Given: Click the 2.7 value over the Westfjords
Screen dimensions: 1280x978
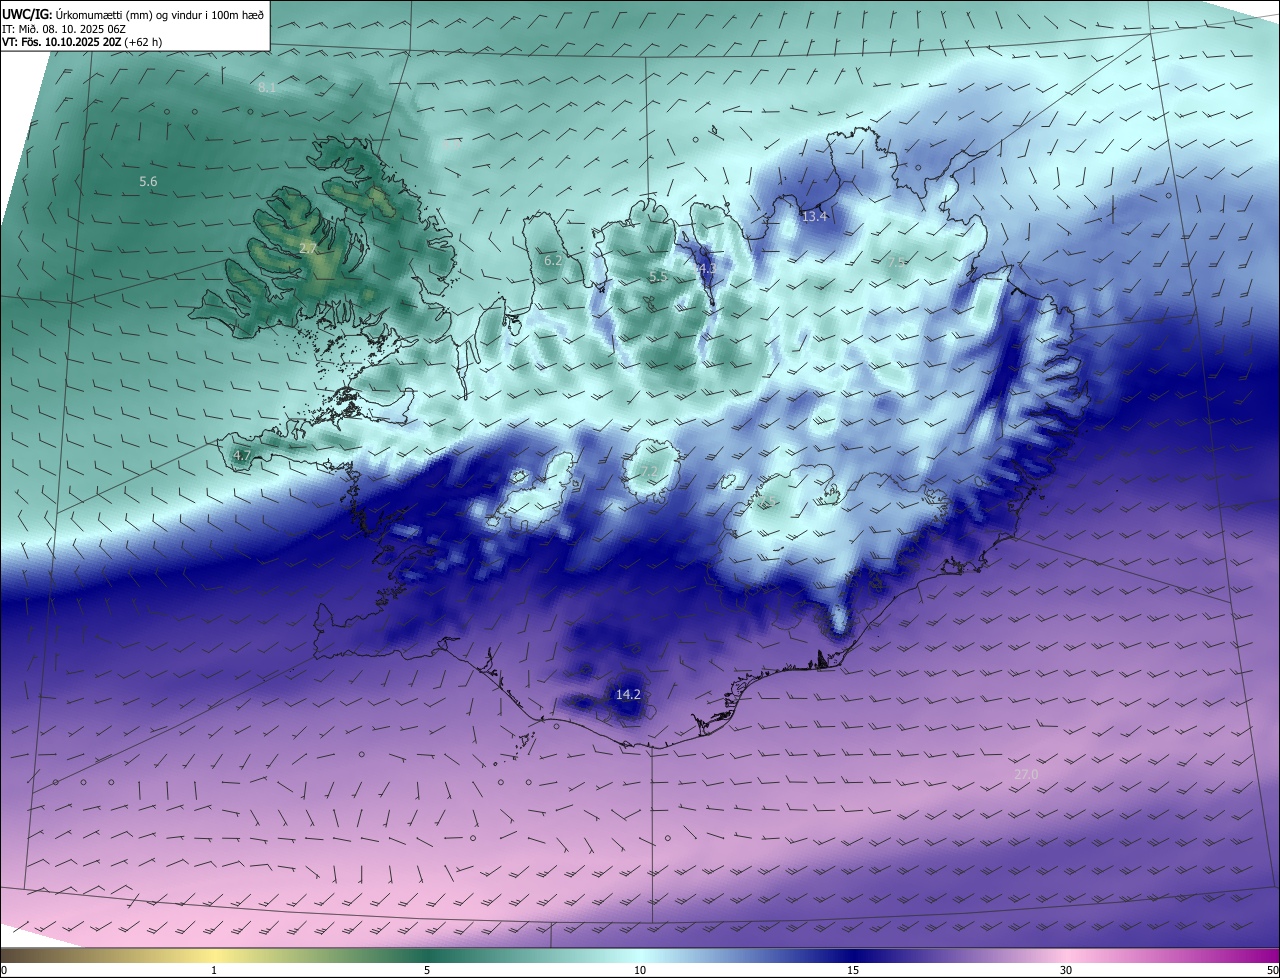Looking at the screenshot, I should click(308, 248).
